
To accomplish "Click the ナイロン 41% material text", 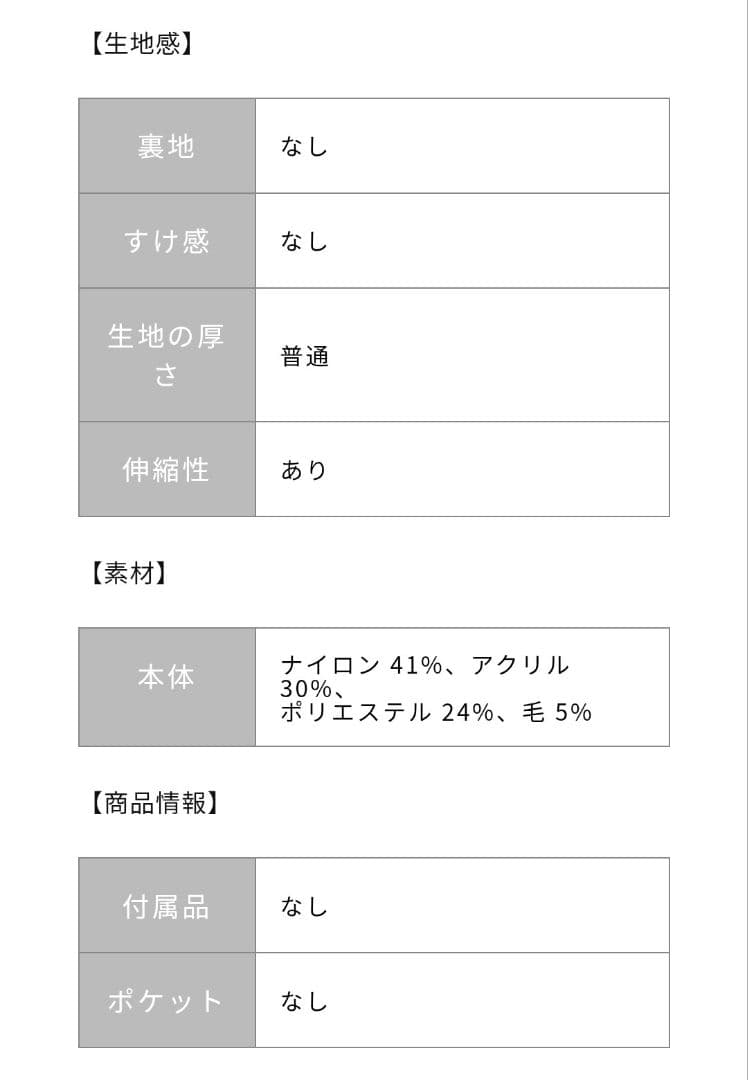I will coord(361,665).
